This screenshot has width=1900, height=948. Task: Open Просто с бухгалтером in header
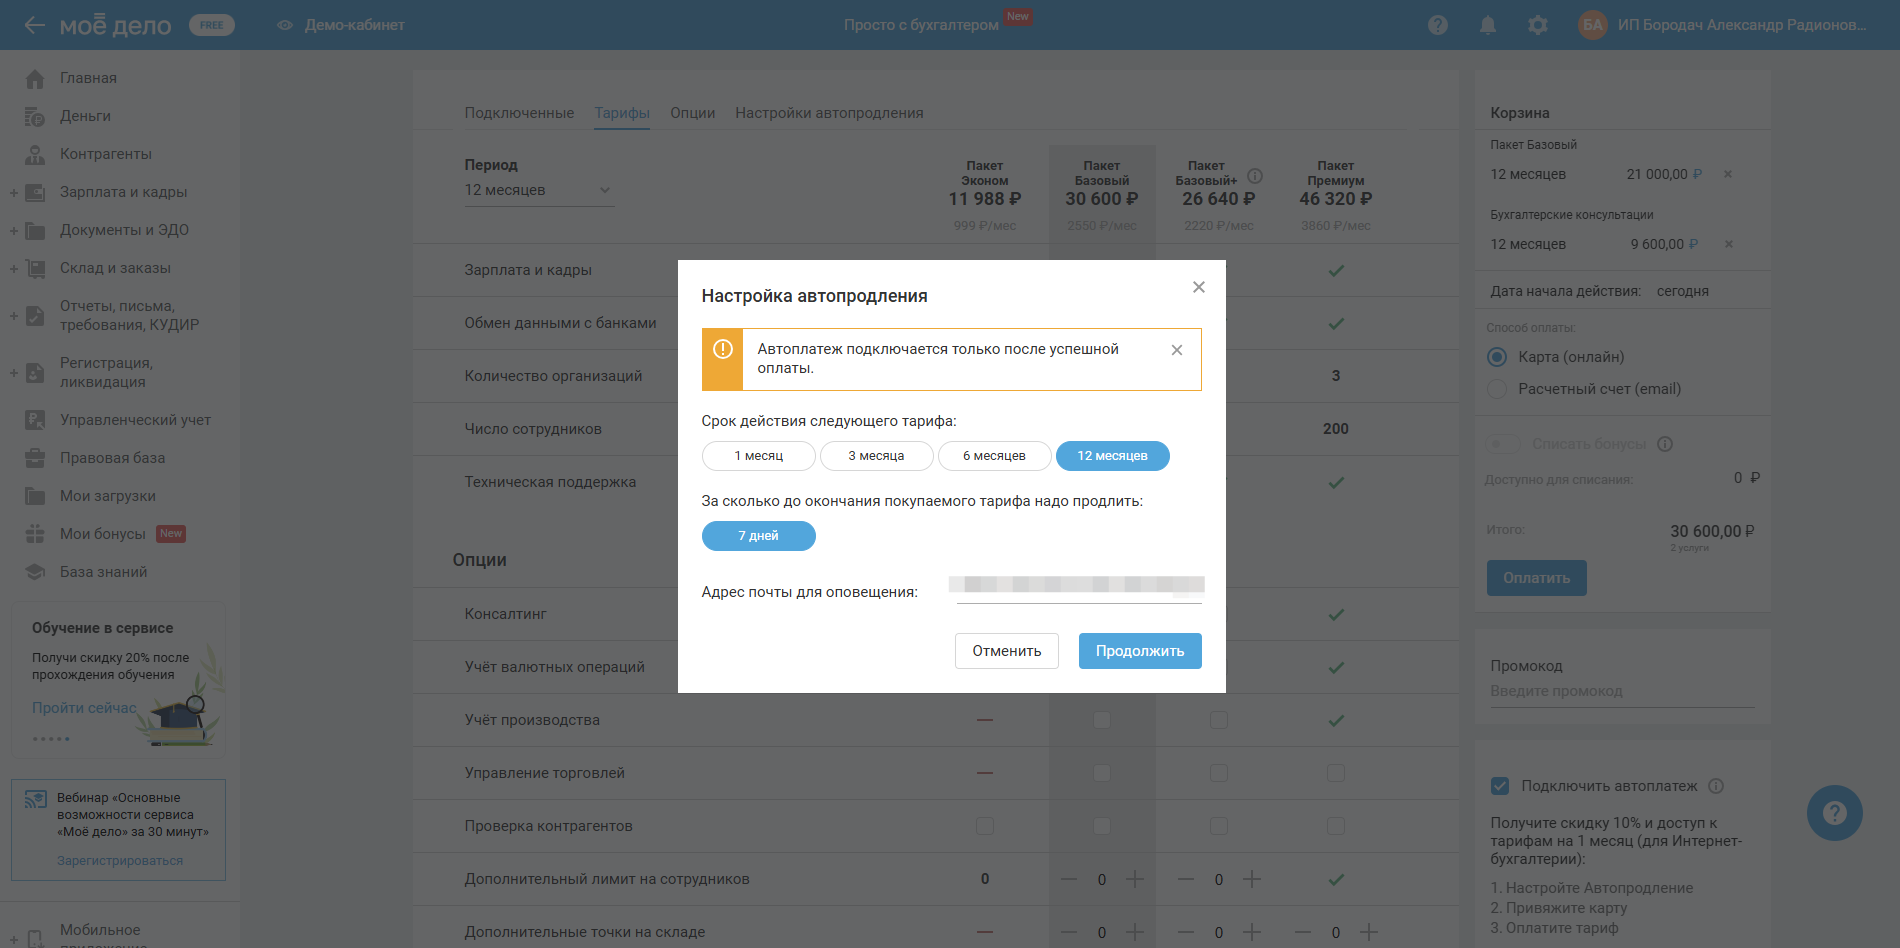coord(921,25)
